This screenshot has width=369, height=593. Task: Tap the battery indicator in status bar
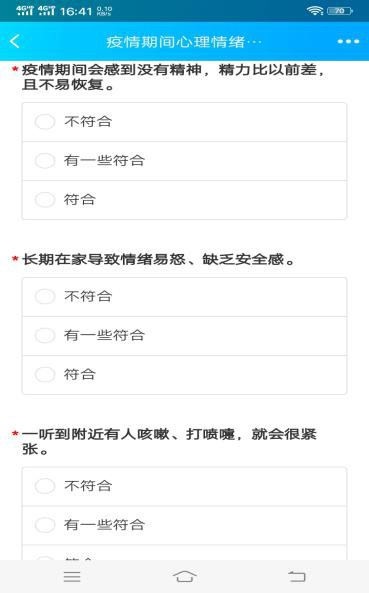coord(340,11)
